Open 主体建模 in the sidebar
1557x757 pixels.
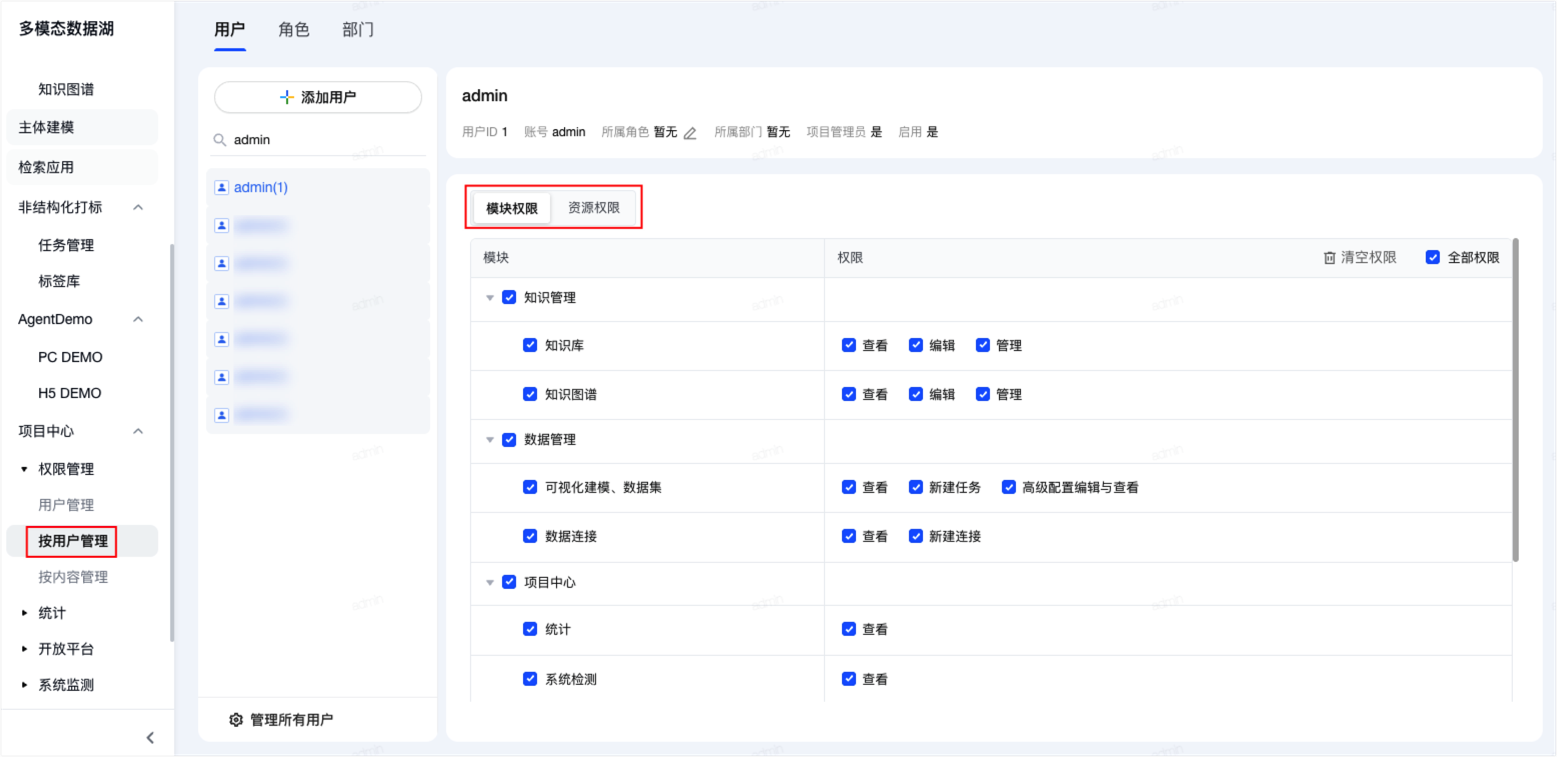pyautogui.click(x=82, y=127)
